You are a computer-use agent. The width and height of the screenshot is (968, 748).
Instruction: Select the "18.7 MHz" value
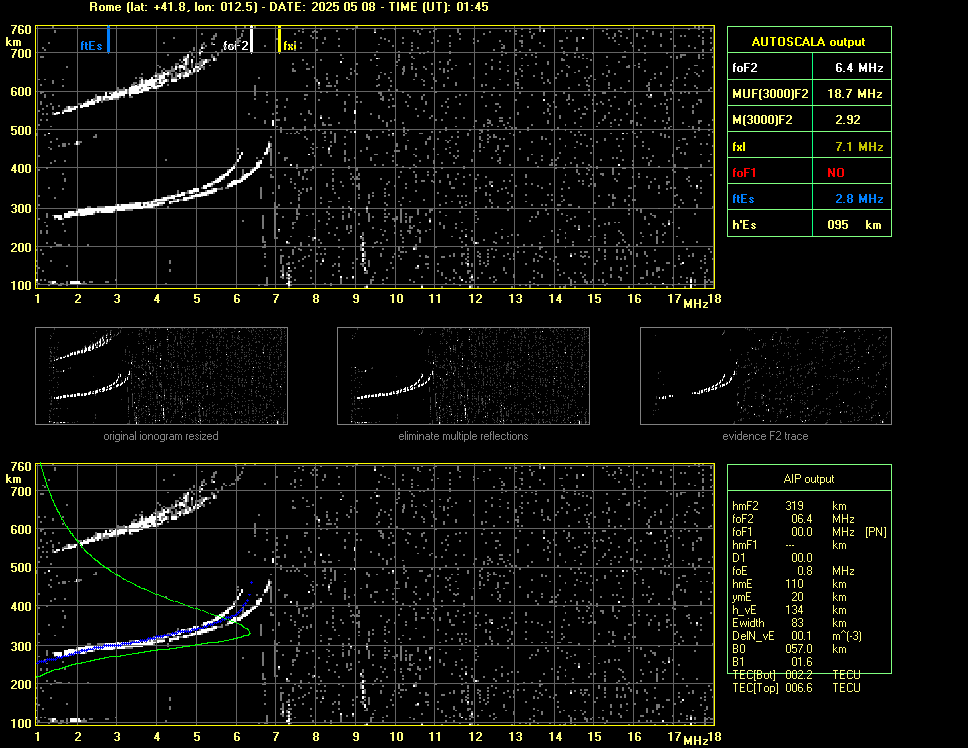[x=854, y=94]
